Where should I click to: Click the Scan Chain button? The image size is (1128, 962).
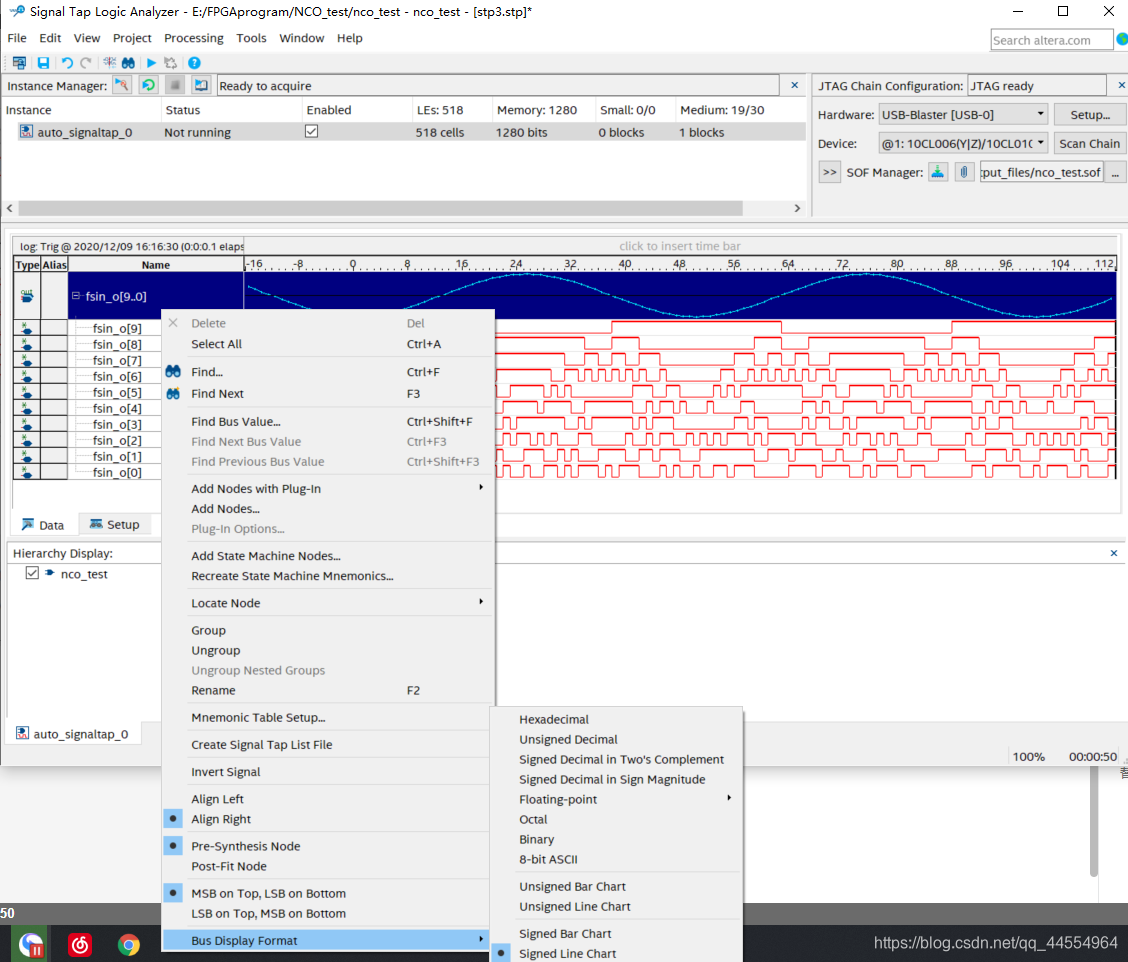[x=1089, y=143]
